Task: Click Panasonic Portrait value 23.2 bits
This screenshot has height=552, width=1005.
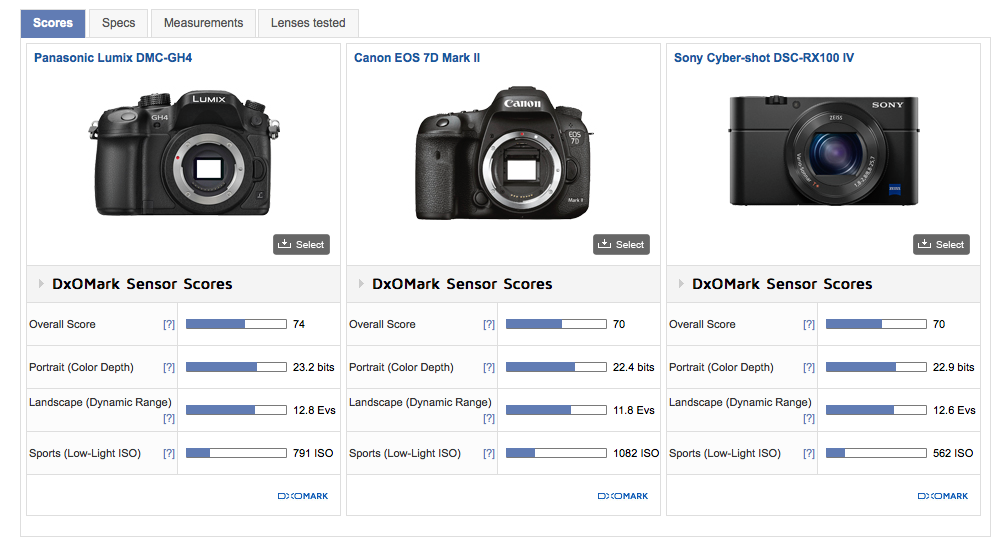Action: tap(313, 367)
